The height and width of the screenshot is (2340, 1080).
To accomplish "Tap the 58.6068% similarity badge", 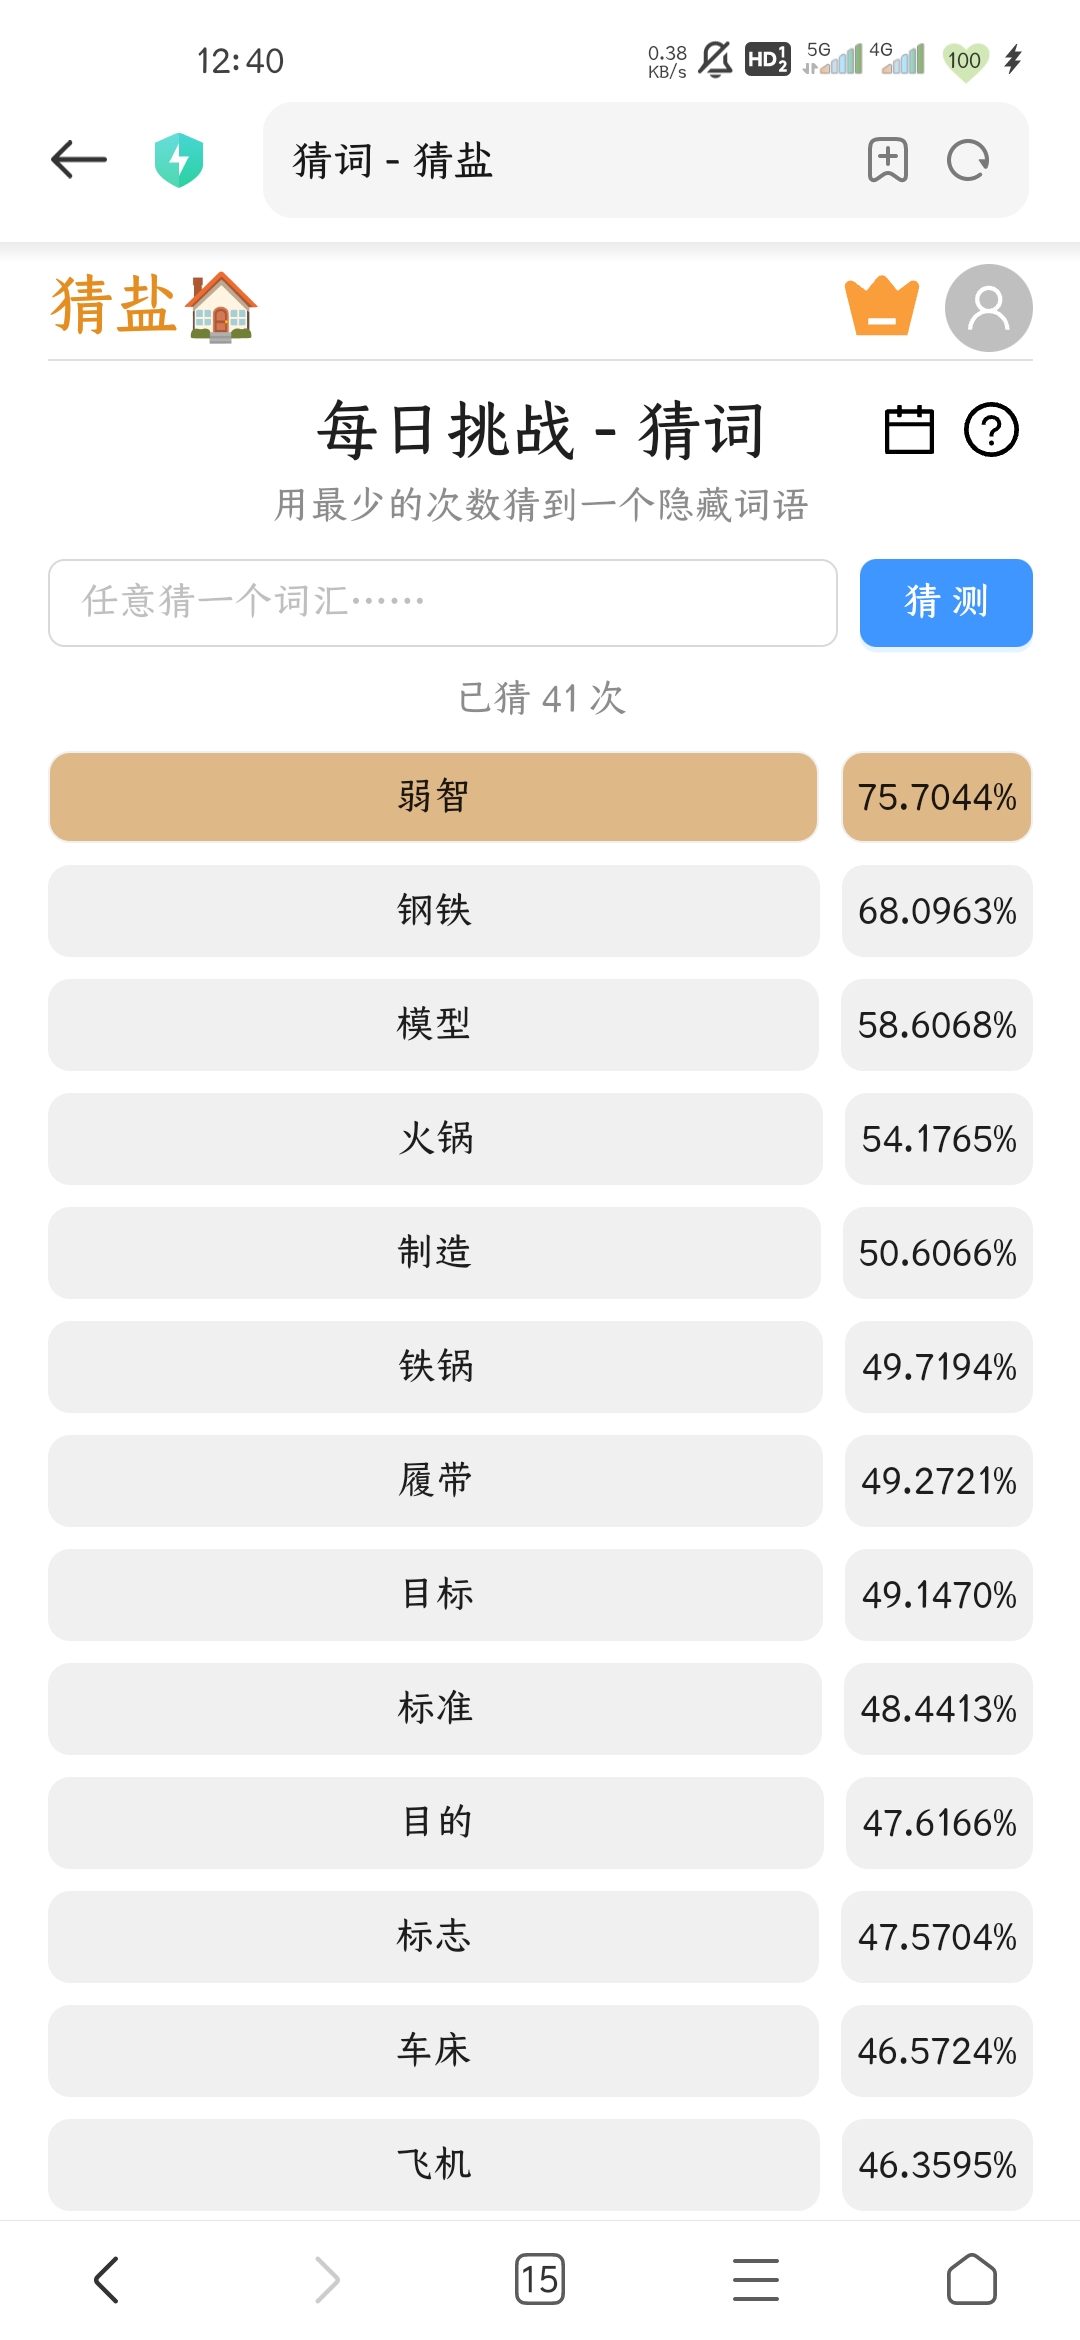I will tap(937, 1025).
